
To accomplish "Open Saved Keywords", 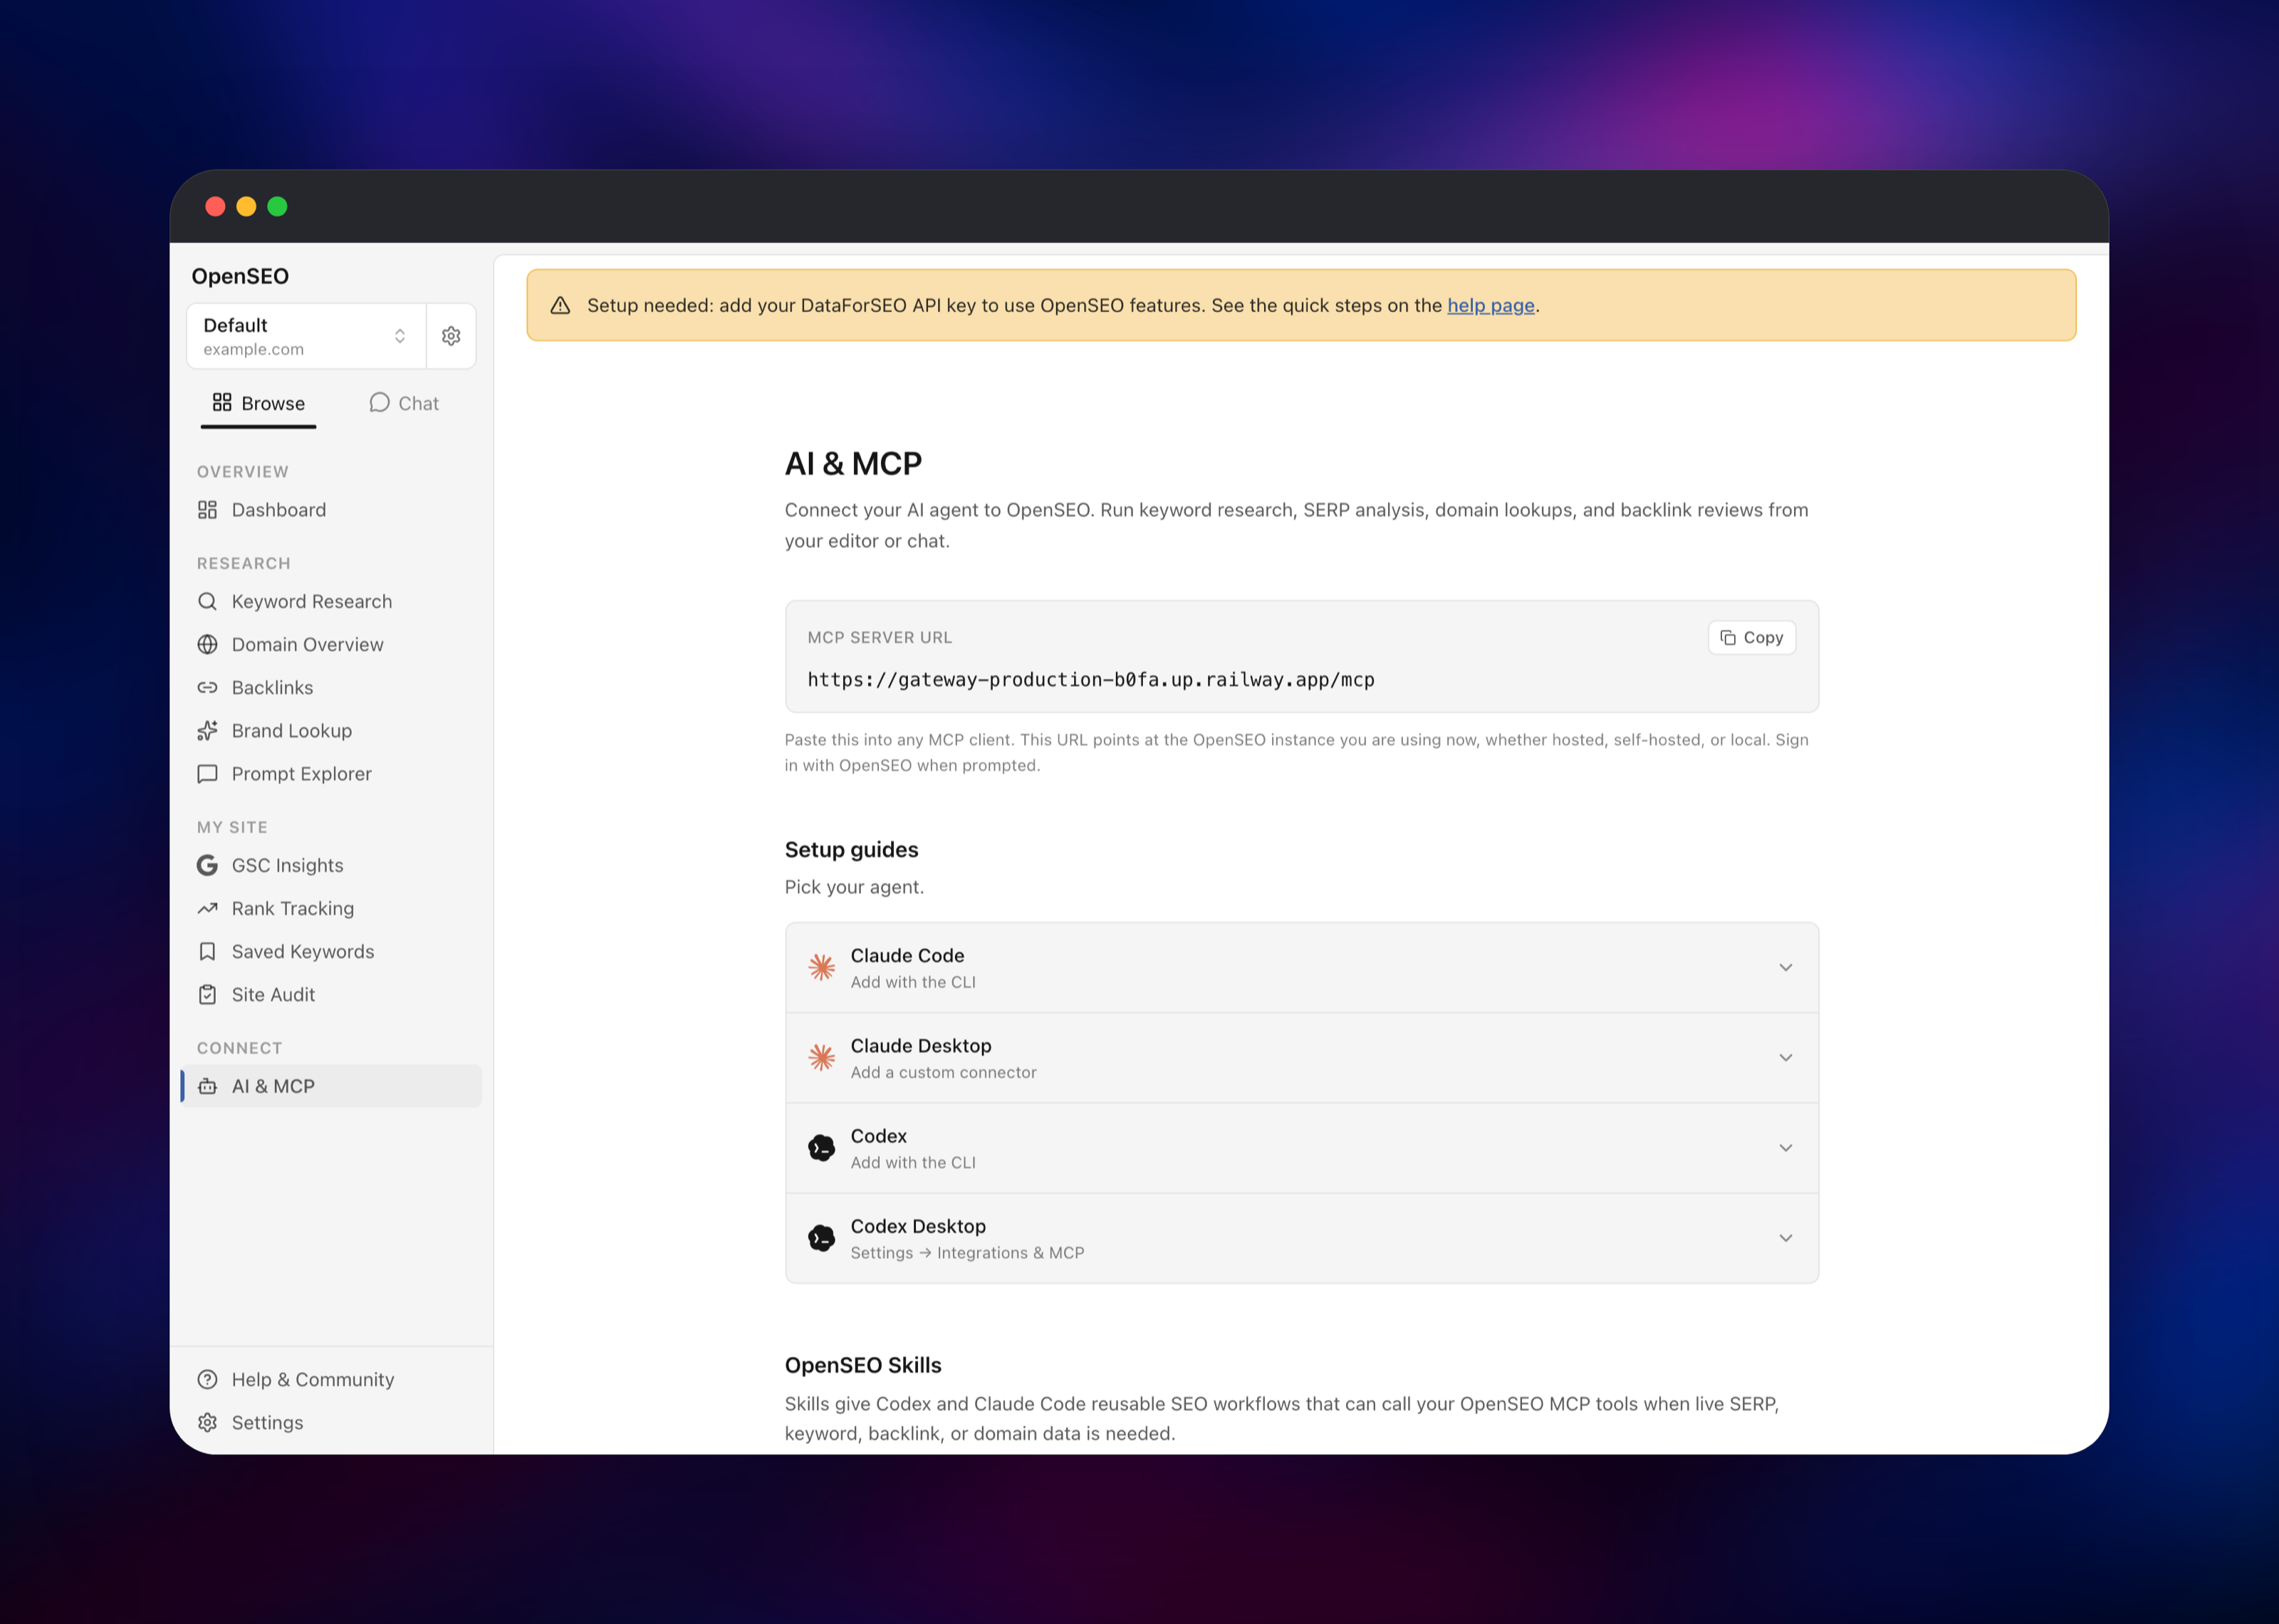I will coord(331,952).
